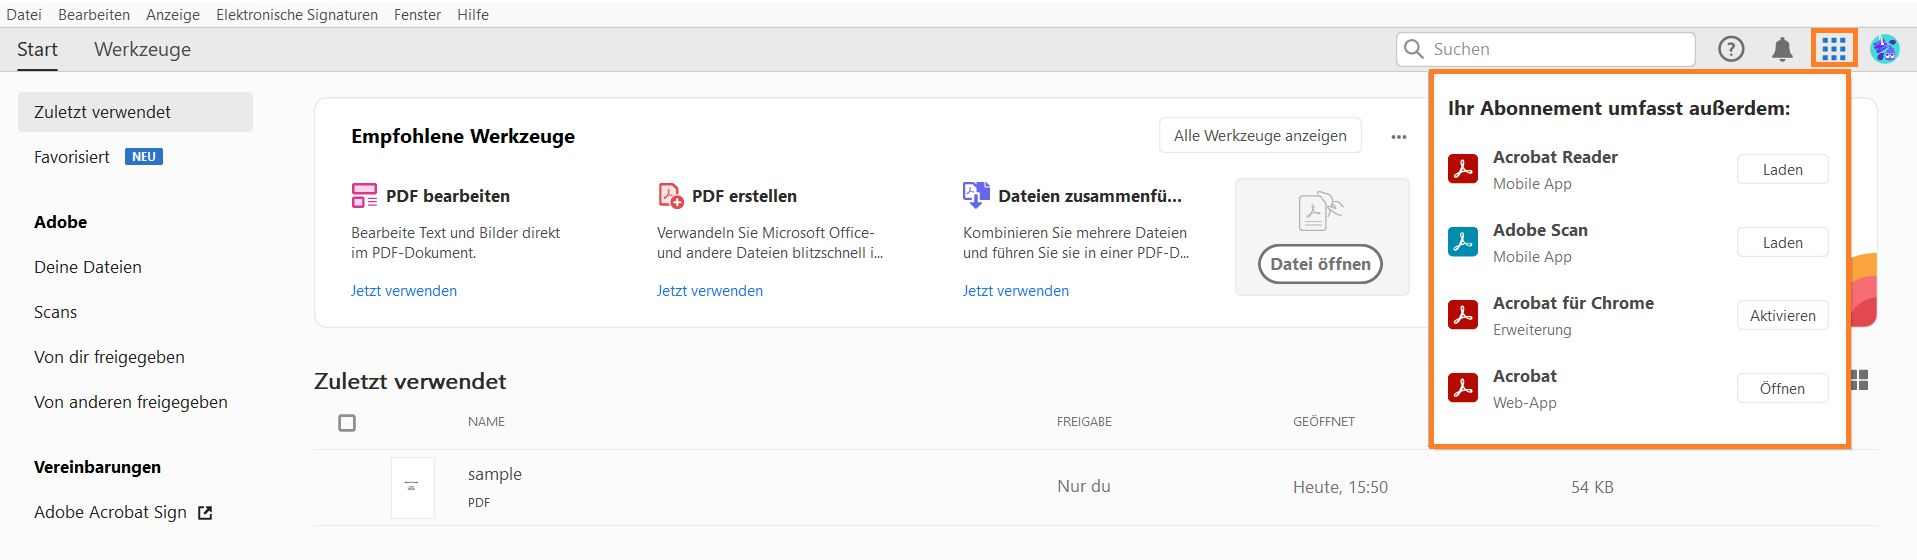Image resolution: width=1917 pixels, height=560 pixels.
Task: Select Von dir freigegeben in the sidebar
Action: coord(109,357)
